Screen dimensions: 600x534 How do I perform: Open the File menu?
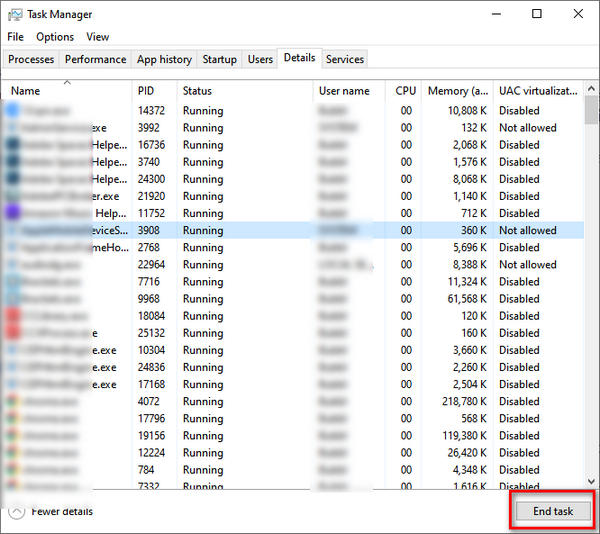(15, 37)
